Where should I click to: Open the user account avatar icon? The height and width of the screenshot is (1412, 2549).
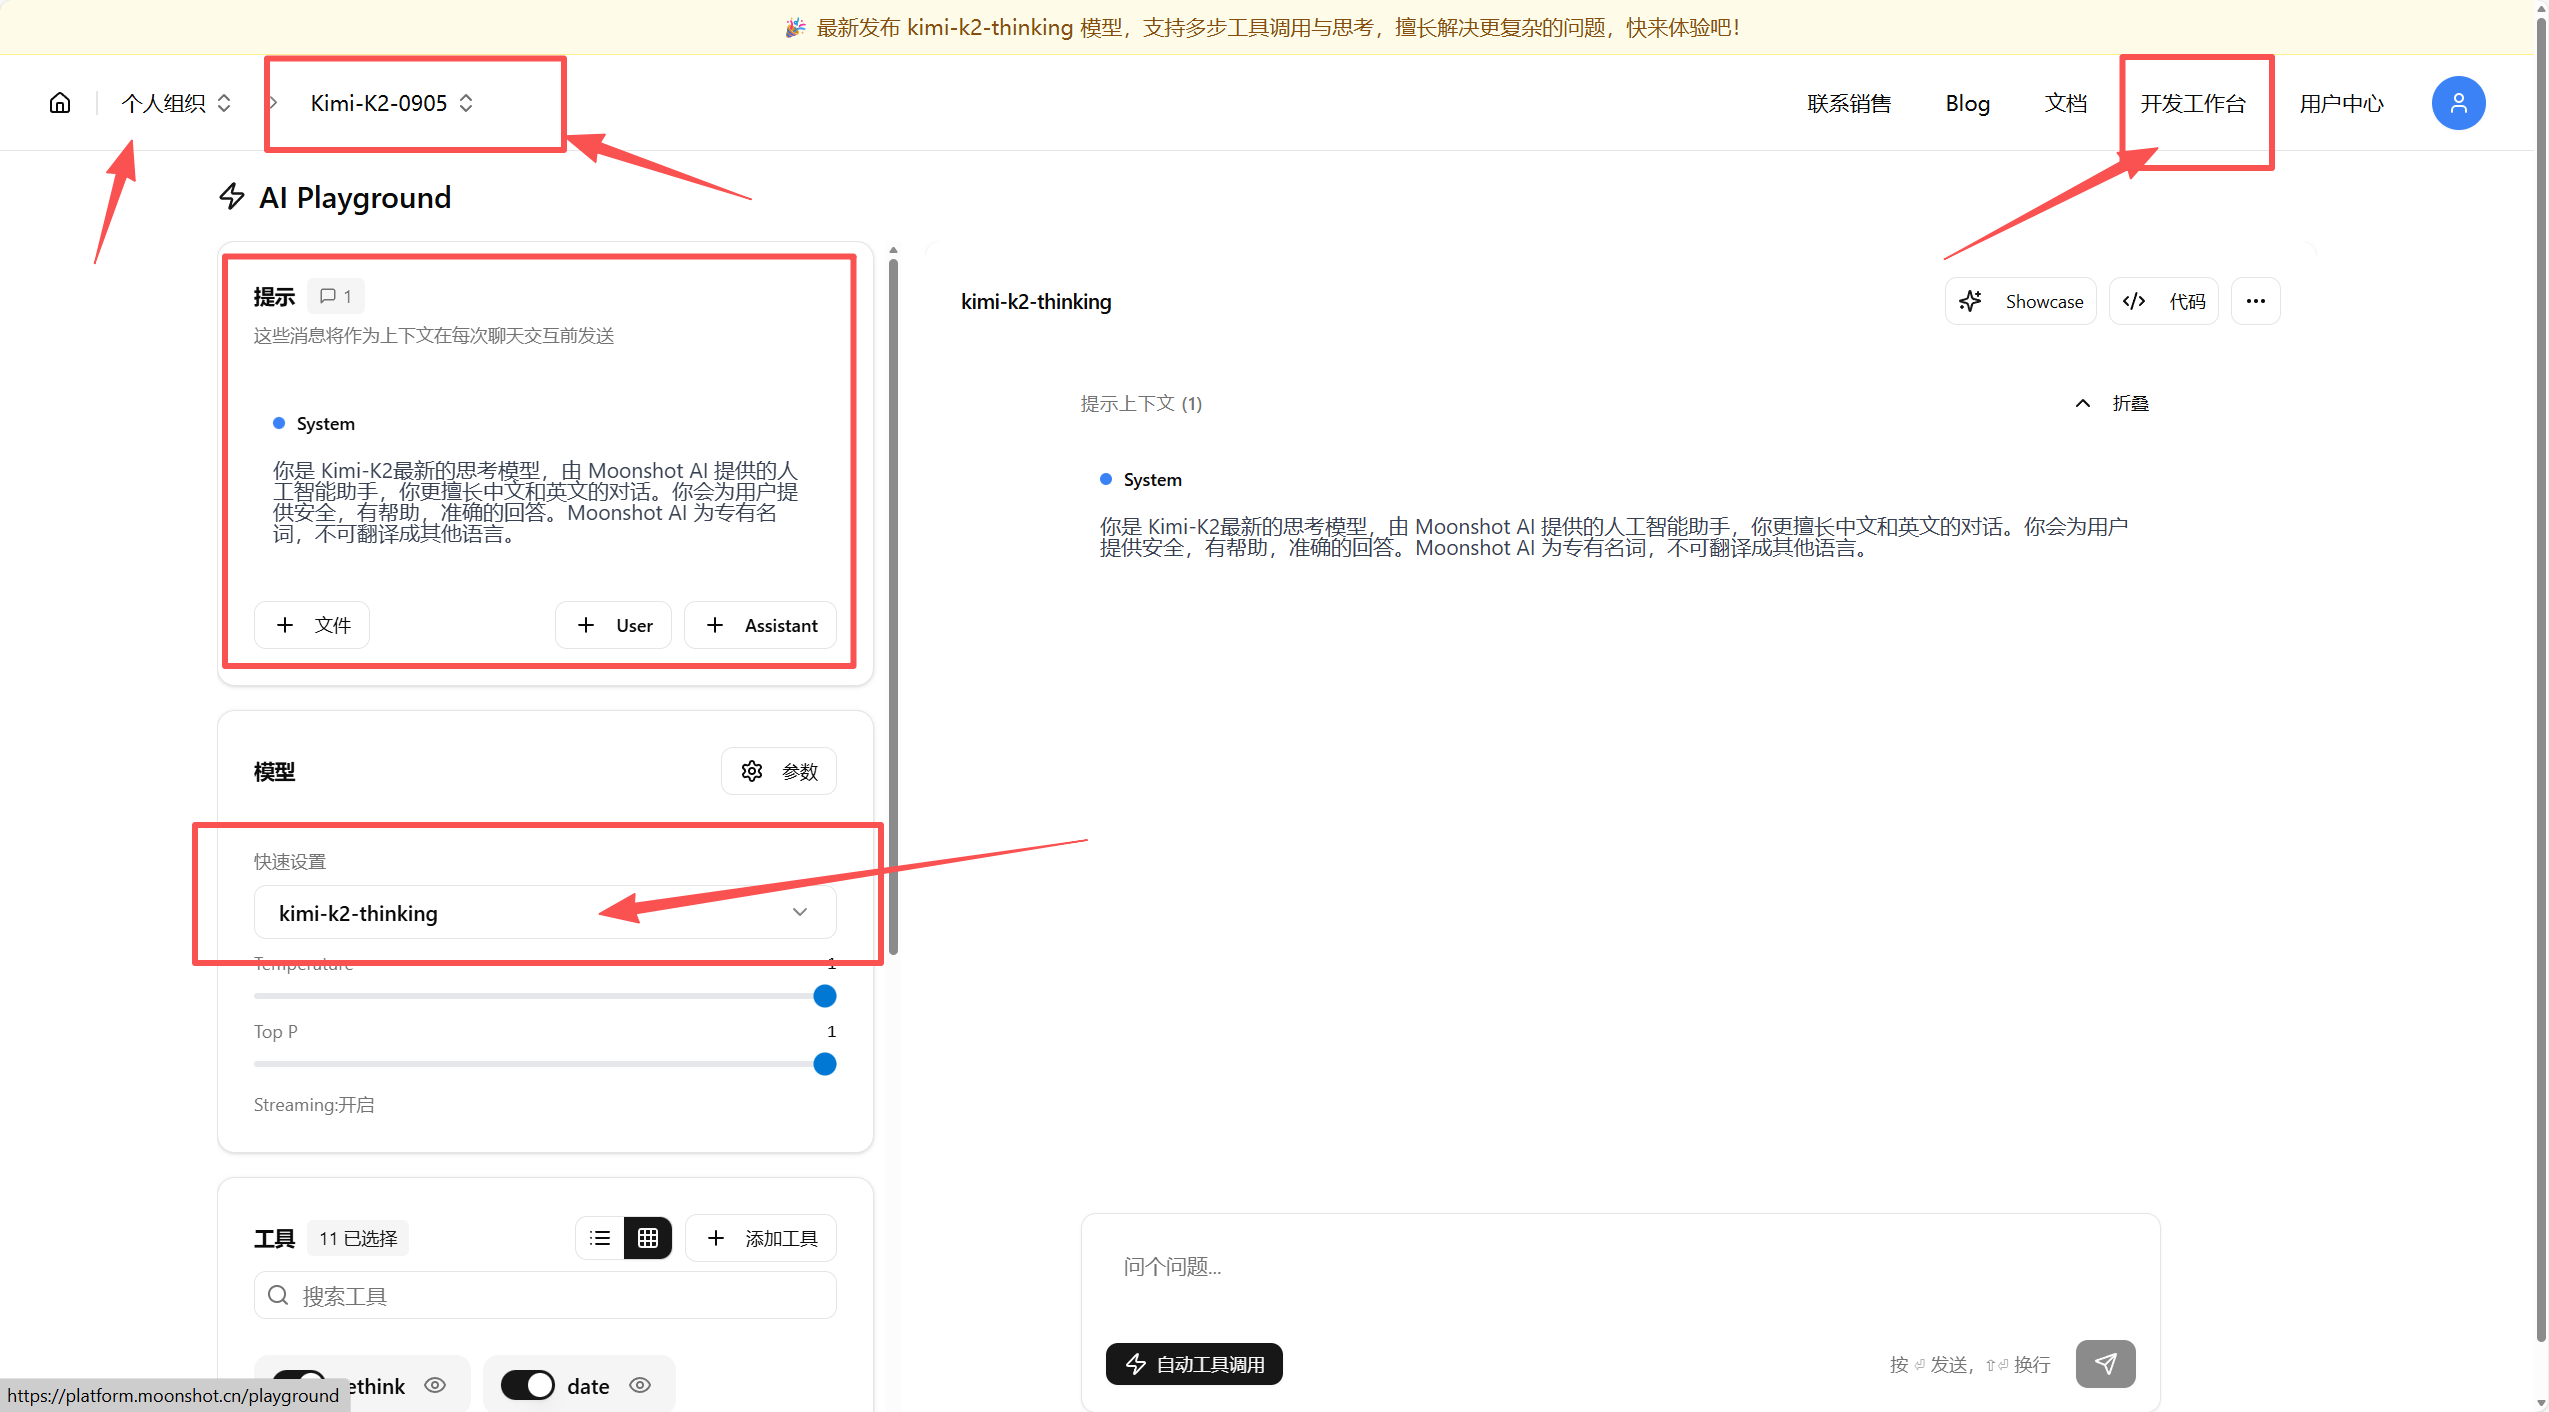point(2457,102)
